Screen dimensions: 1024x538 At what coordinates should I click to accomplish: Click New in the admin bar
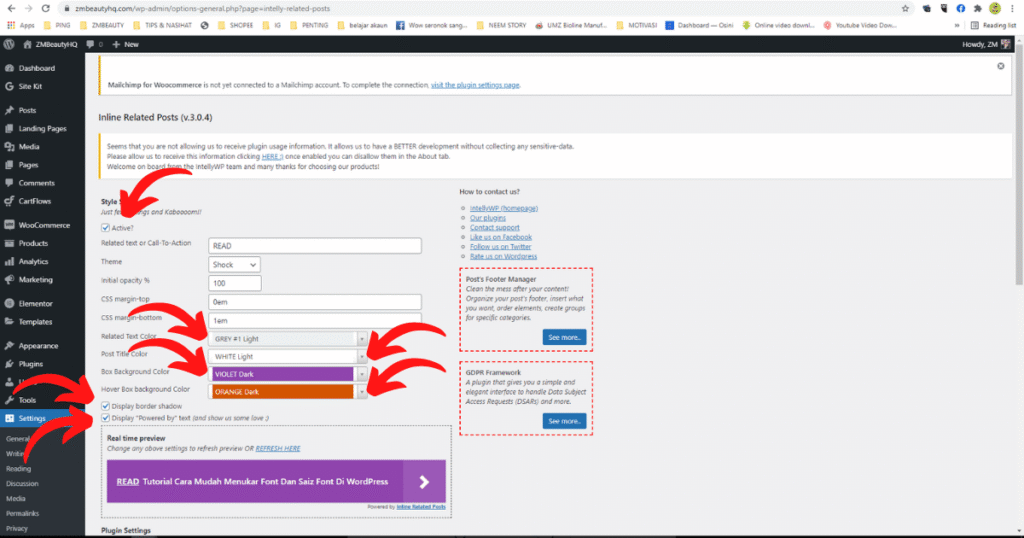click(125, 44)
